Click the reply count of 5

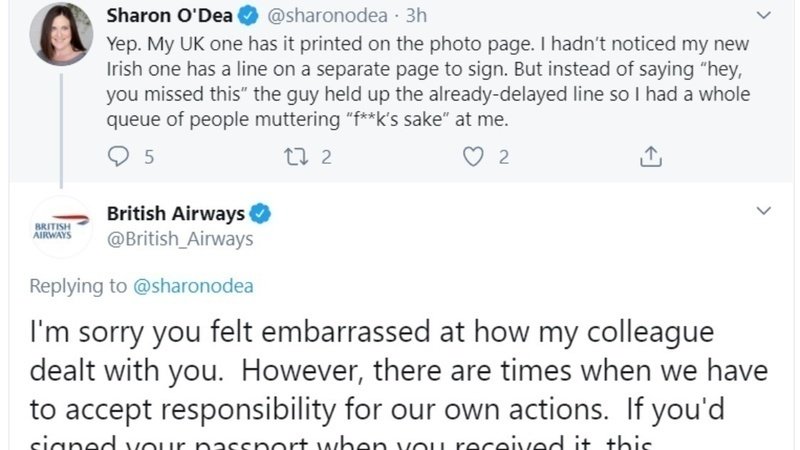(x=149, y=157)
